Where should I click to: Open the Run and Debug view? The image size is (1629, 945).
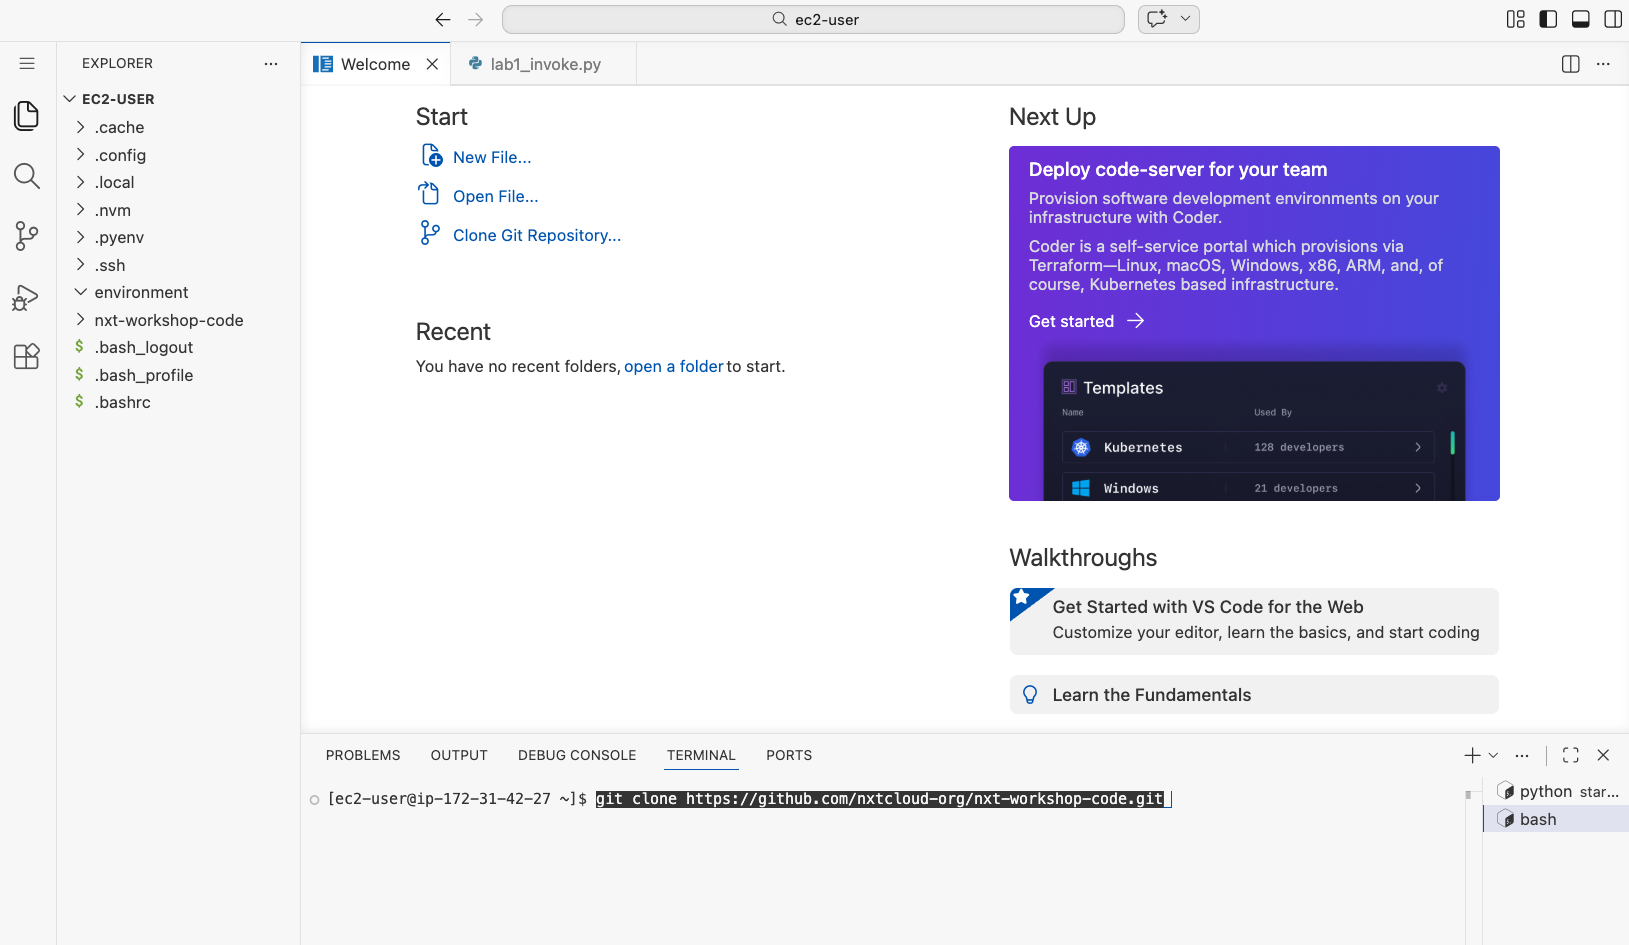(27, 297)
